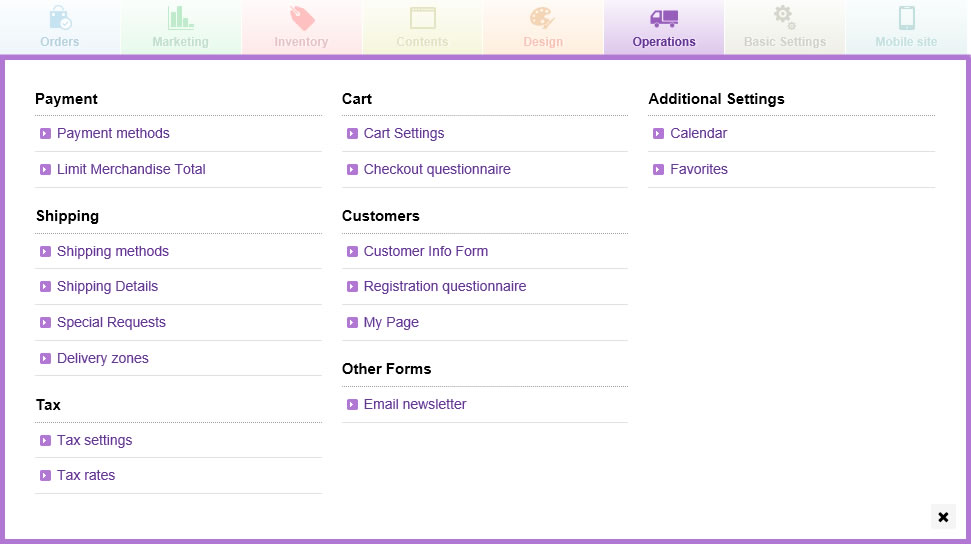This screenshot has width=971, height=550.
Task: Open the Basic Settings gear icon
Action: pyautogui.click(x=785, y=17)
